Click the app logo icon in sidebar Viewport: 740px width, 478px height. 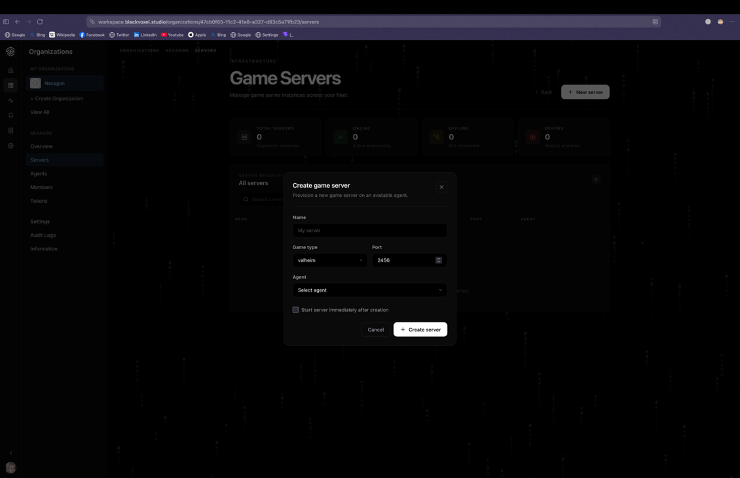(x=10, y=51)
